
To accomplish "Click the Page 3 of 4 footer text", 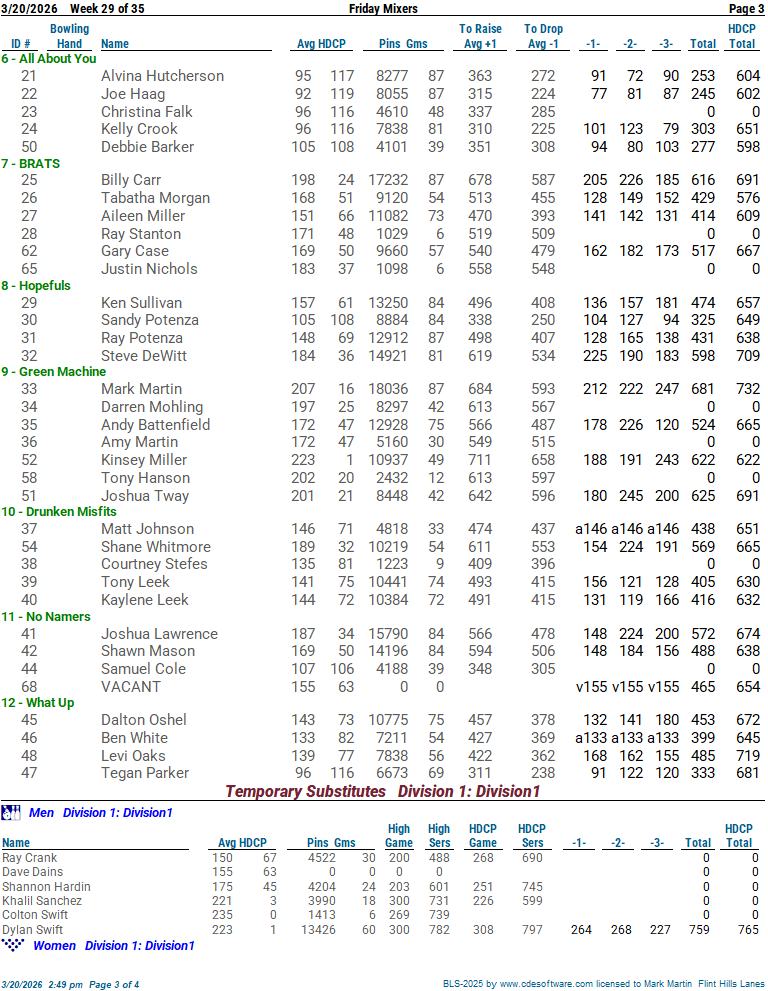I will coord(105,984).
